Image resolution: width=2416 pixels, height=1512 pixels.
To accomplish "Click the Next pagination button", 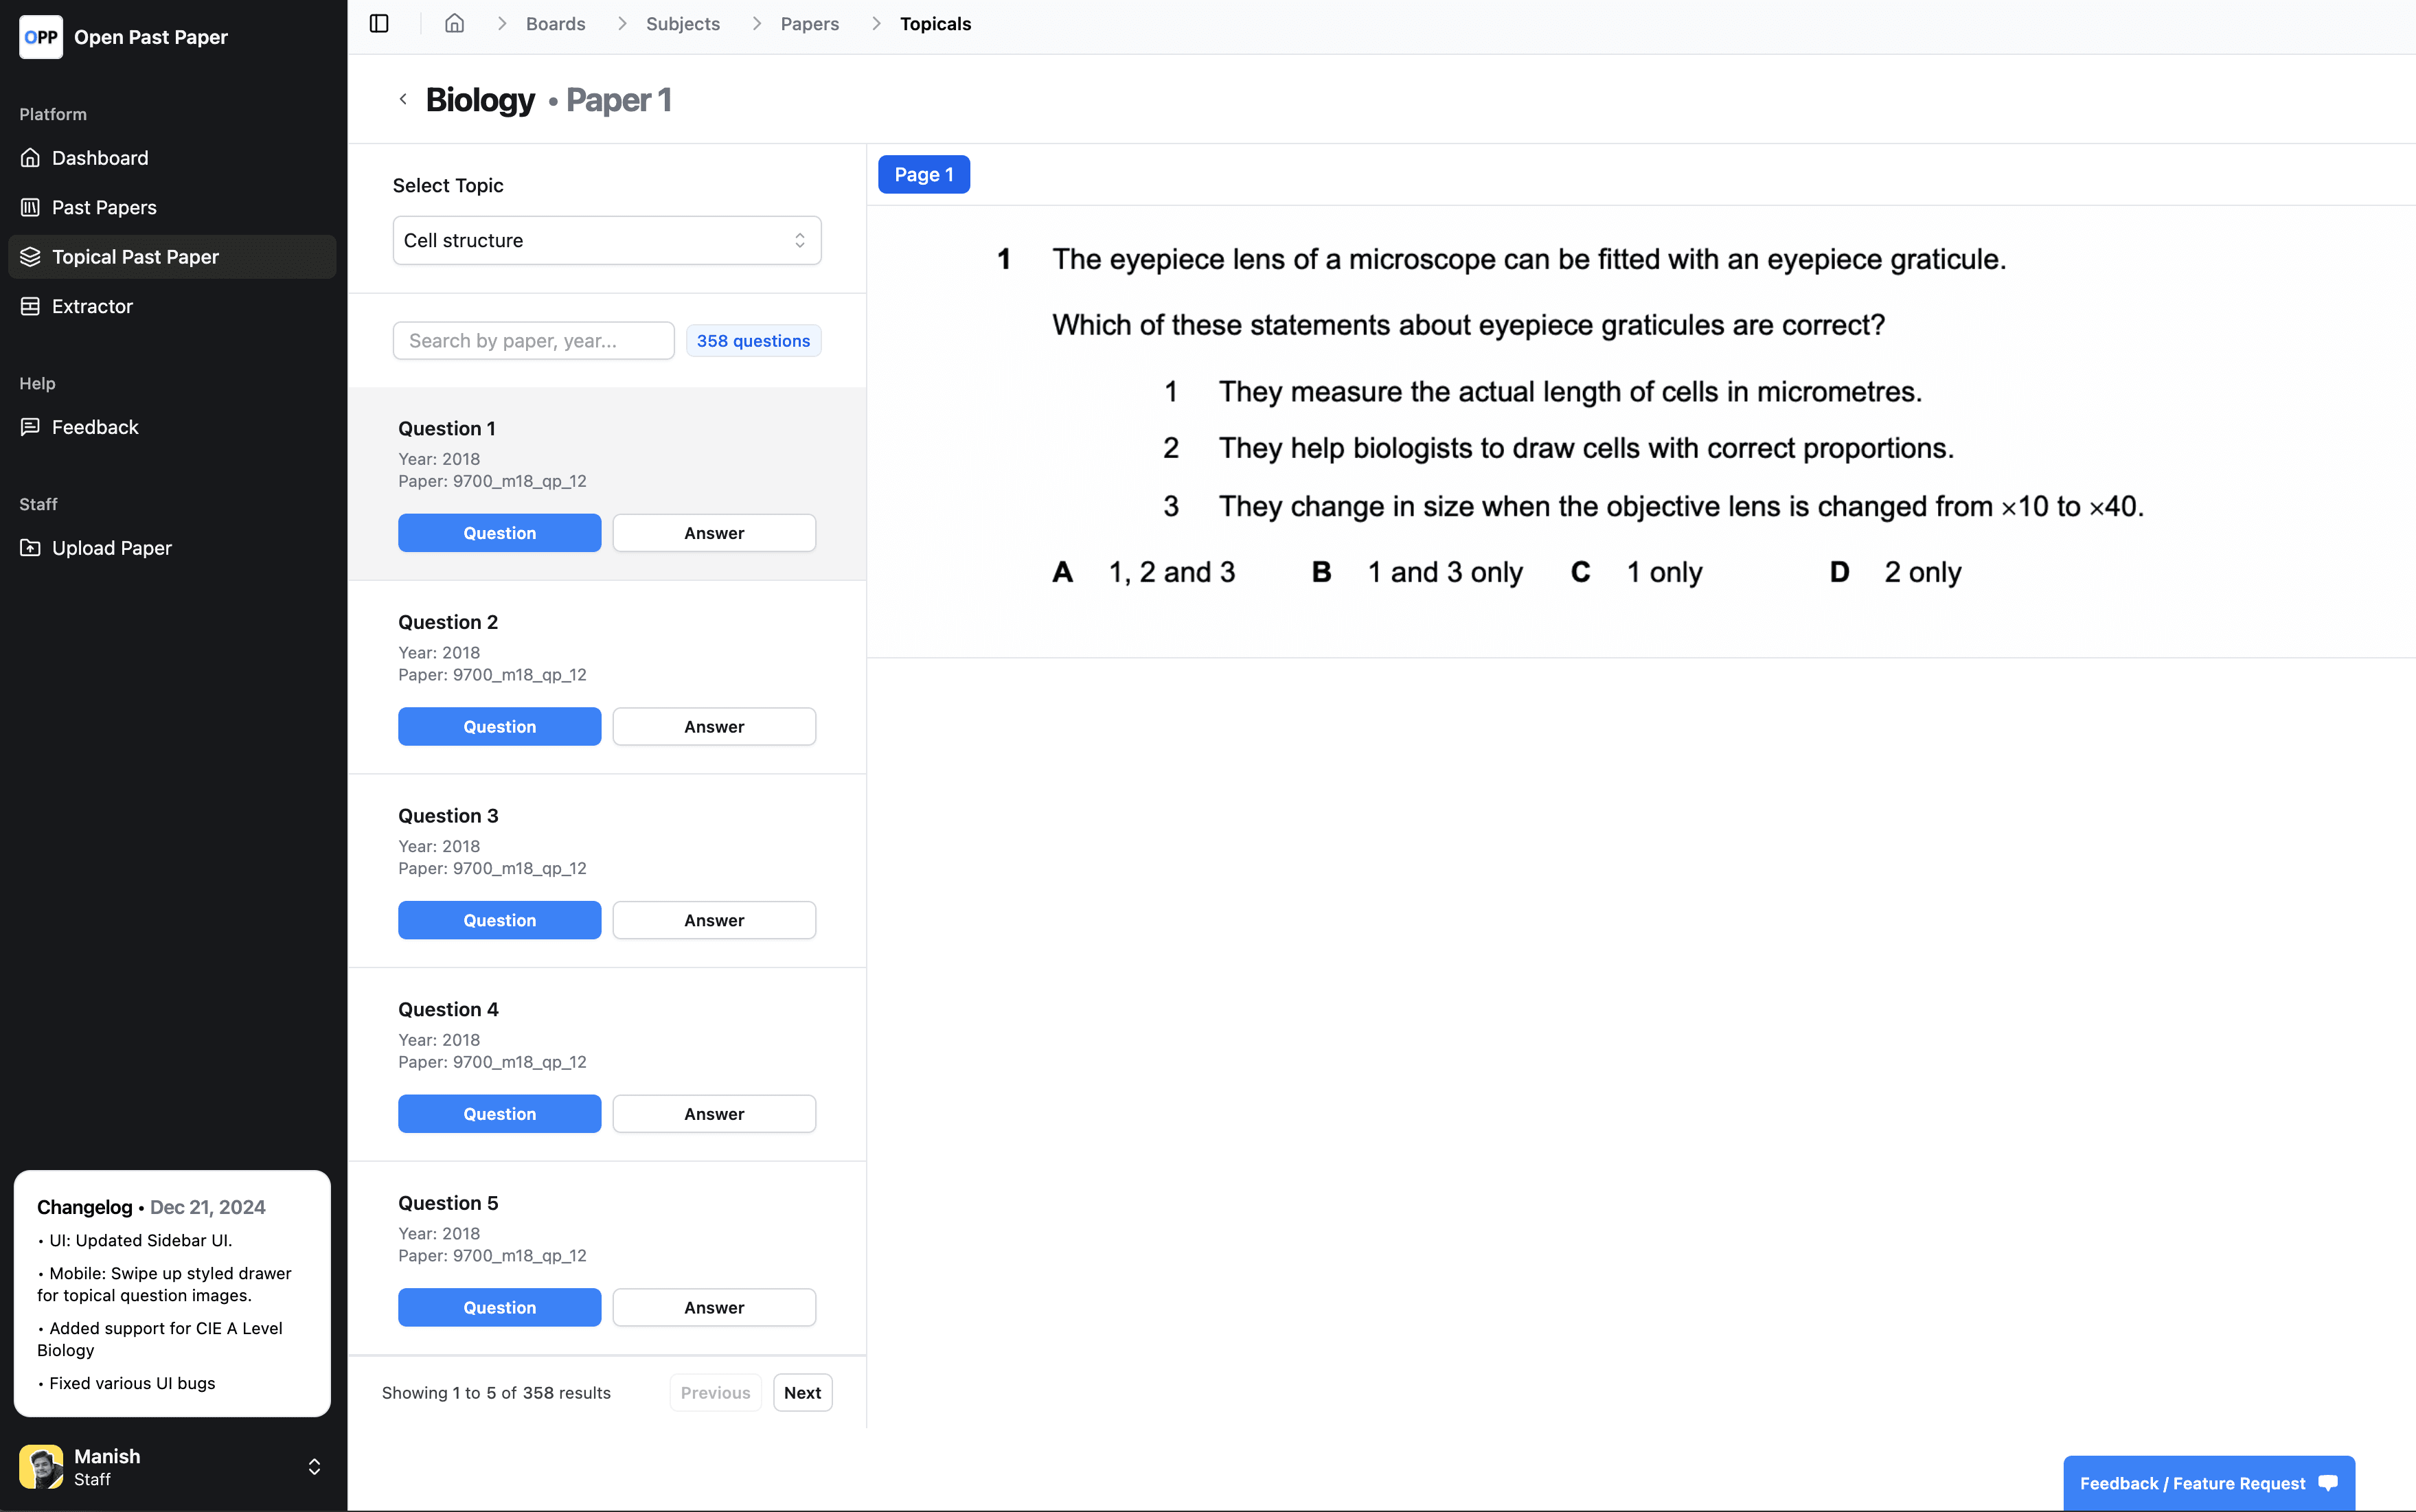I will pos(802,1392).
